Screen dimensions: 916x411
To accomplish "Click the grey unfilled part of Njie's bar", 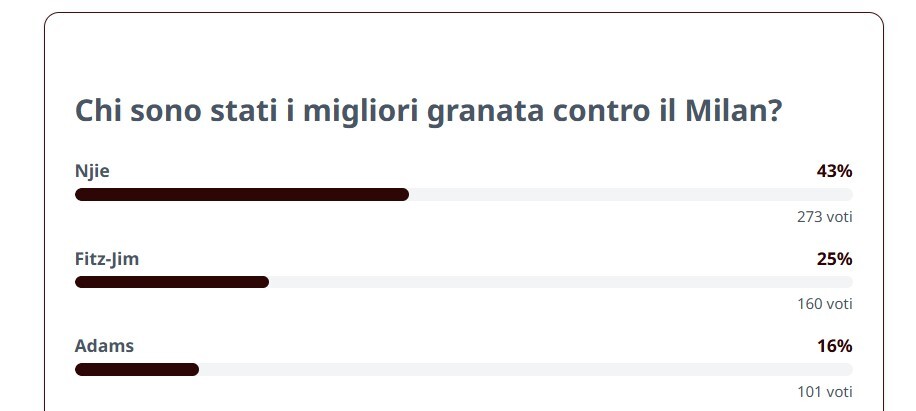I will 631,194.
